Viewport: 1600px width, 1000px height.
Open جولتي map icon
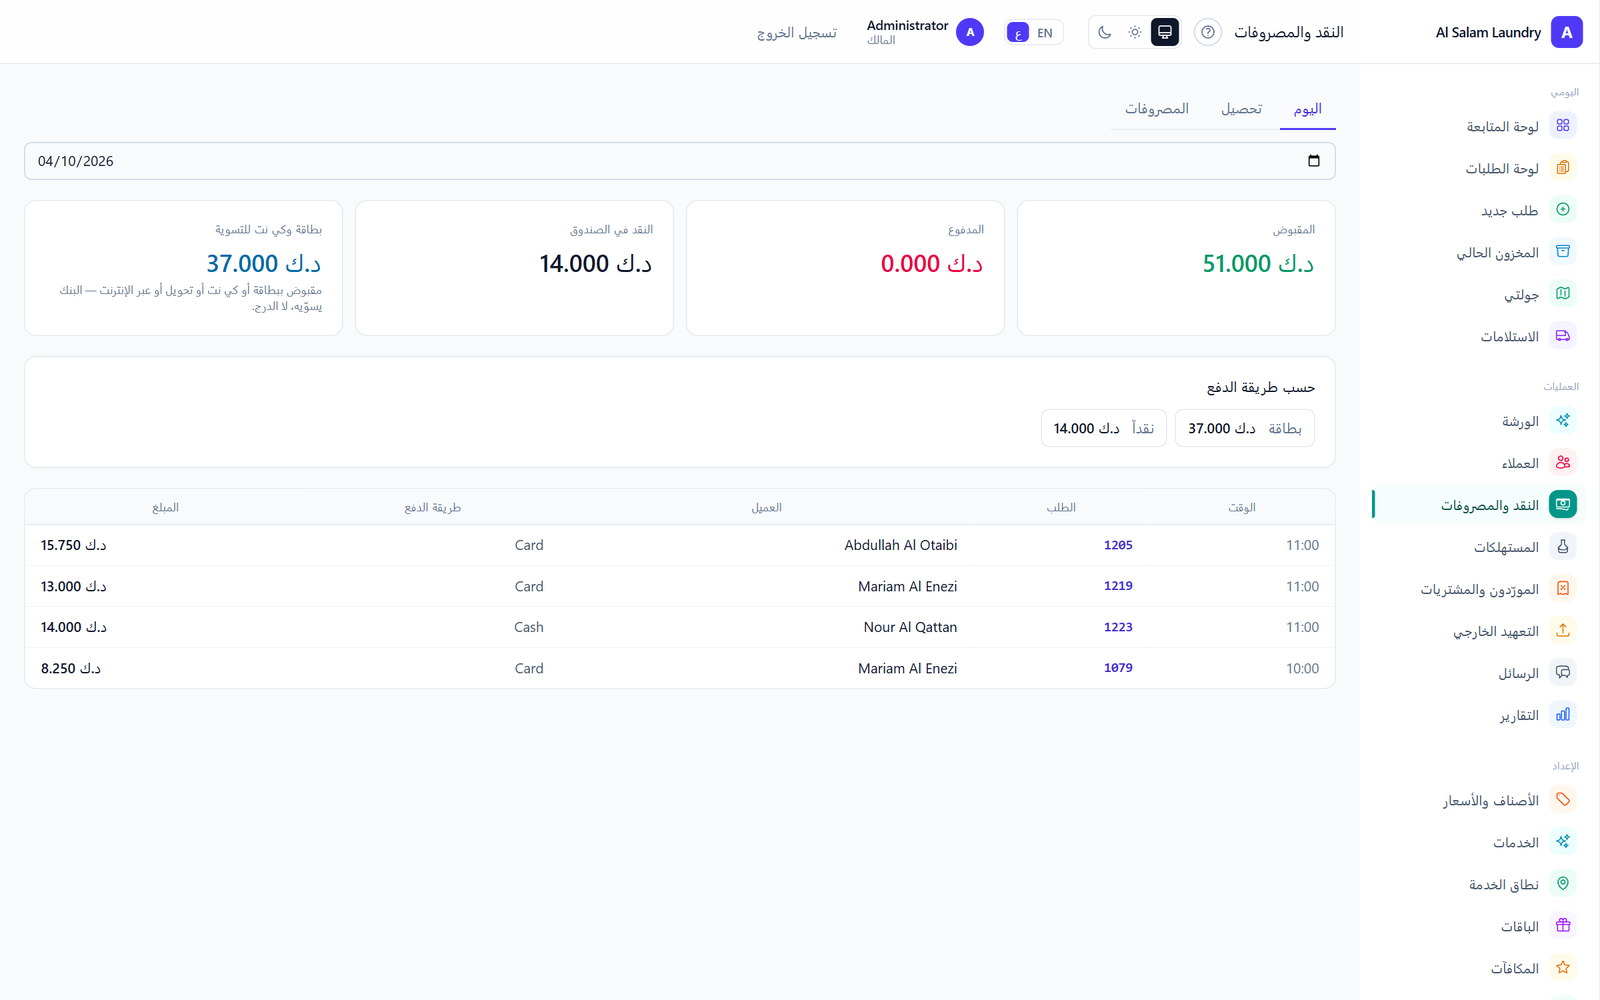point(1563,294)
